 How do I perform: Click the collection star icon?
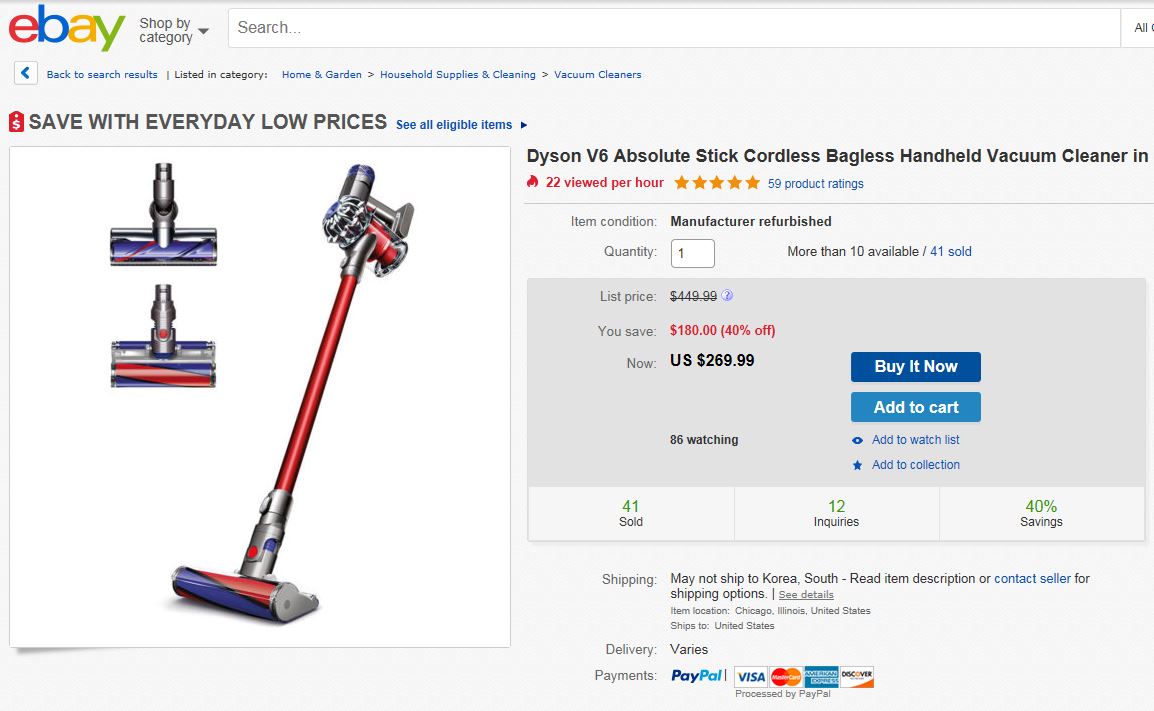point(857,465)
